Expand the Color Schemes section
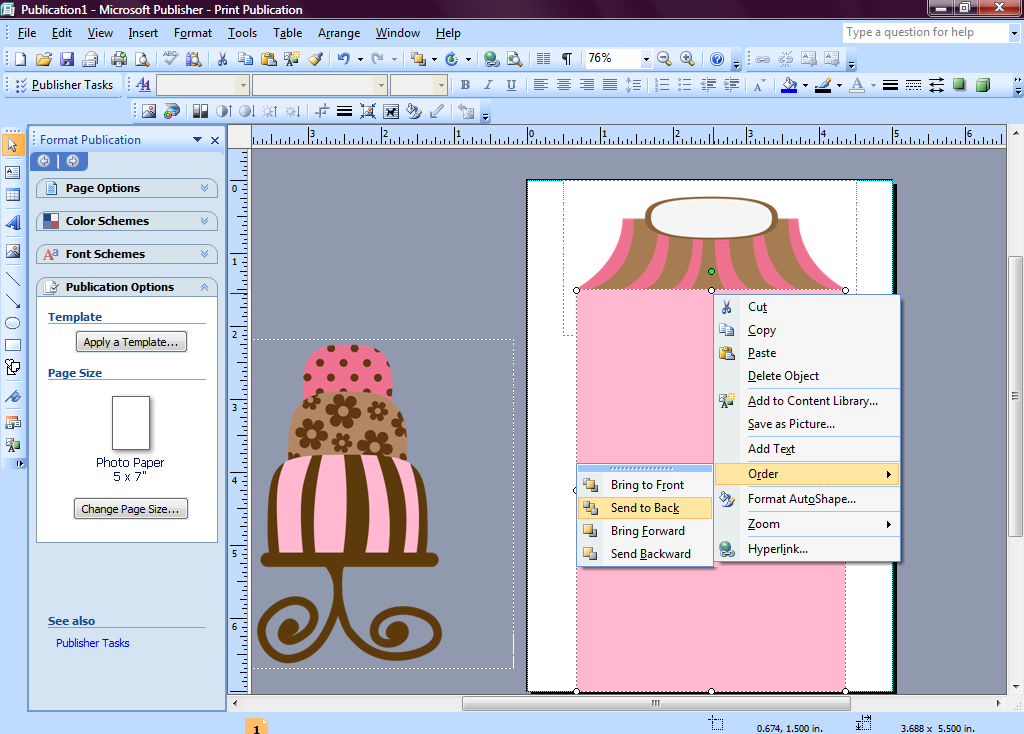 (x=126, y=220)
